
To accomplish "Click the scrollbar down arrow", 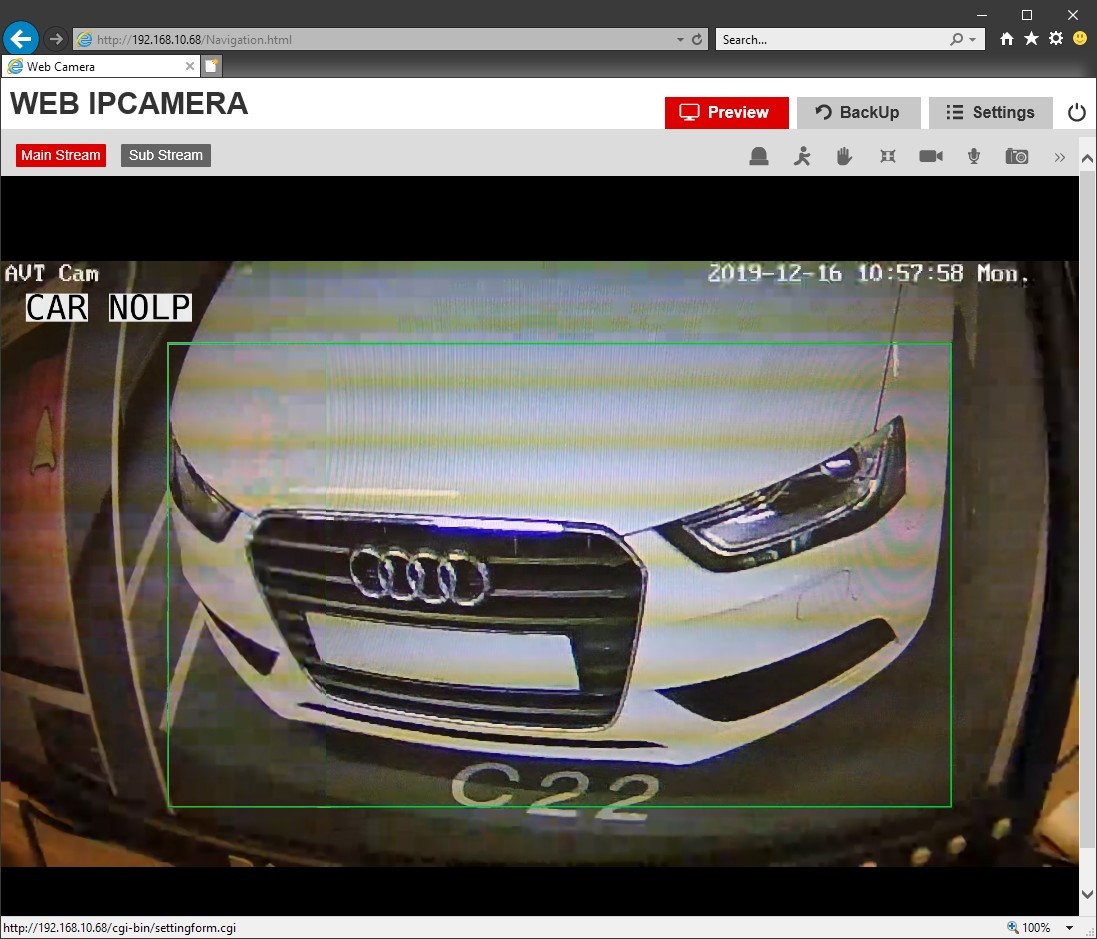I will [x=1087, y=894].
